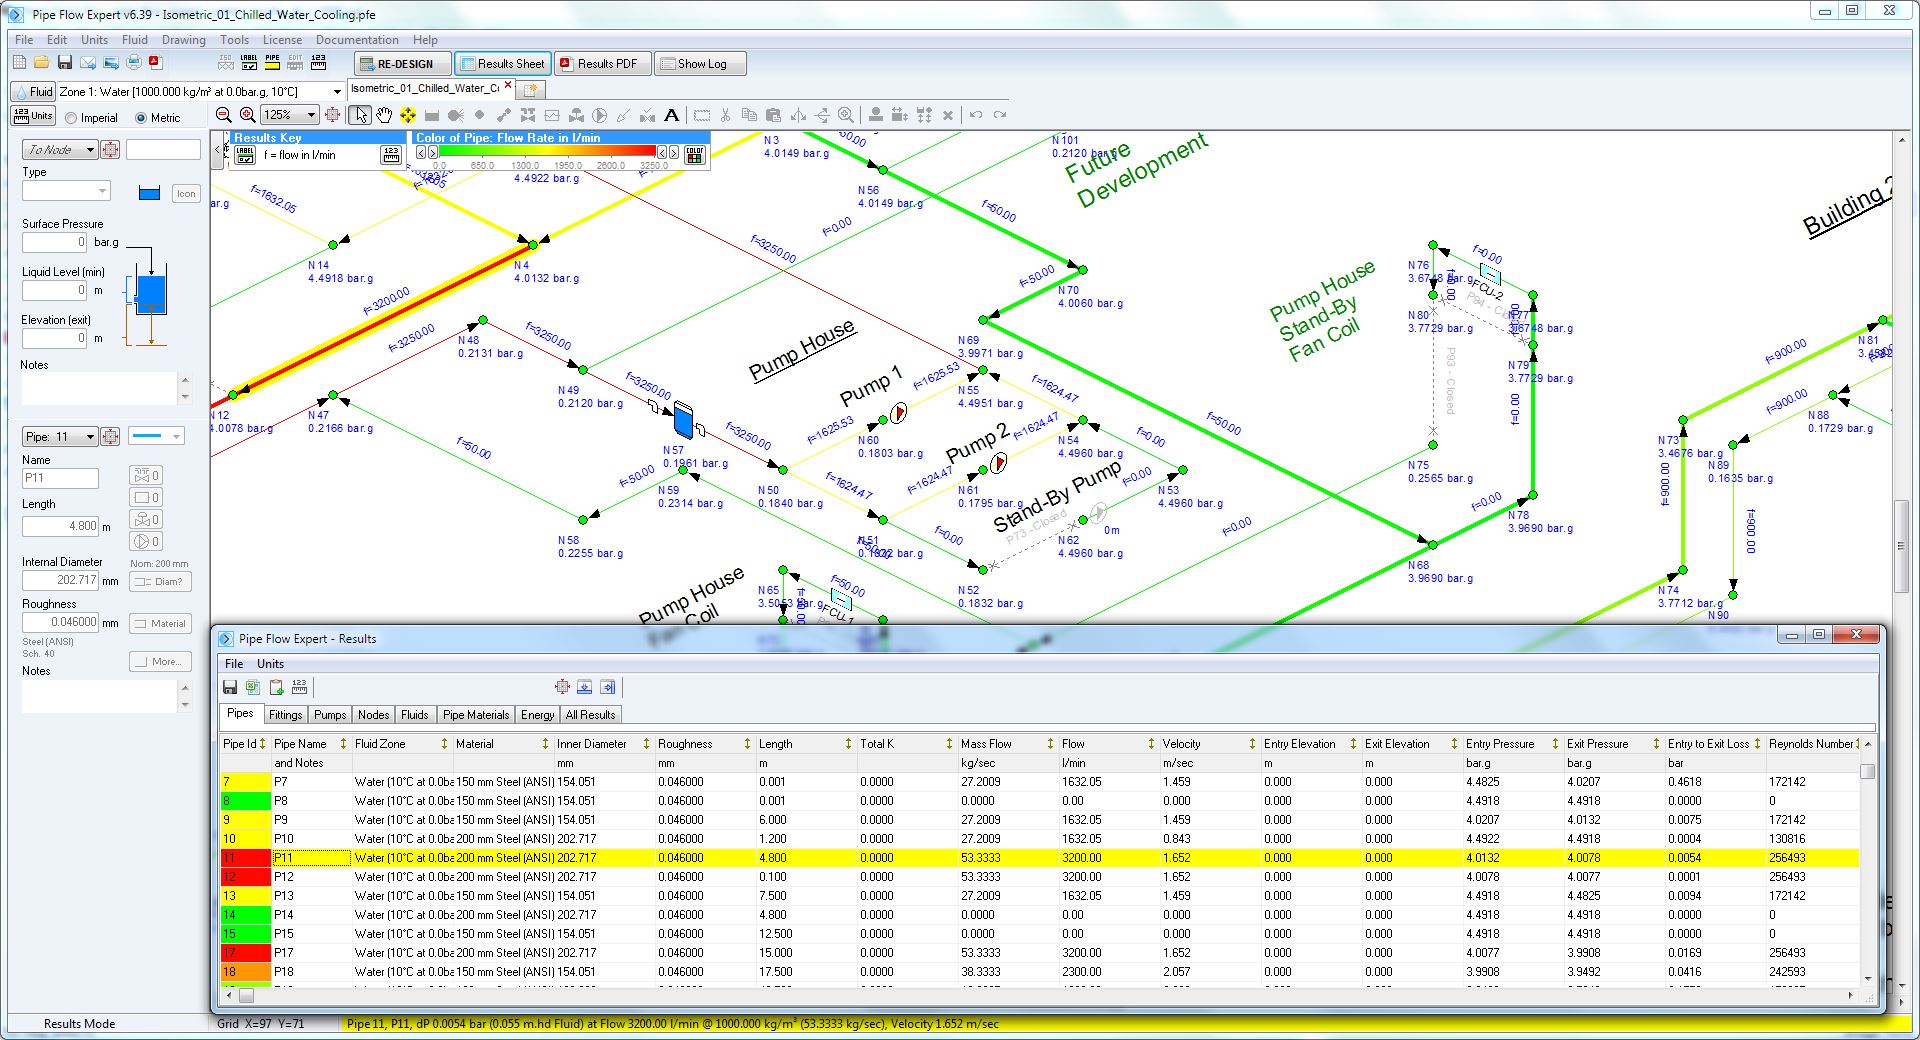Sort results by the Inner Diameter column arrows

pyautogui.click(x=646, y=744)
